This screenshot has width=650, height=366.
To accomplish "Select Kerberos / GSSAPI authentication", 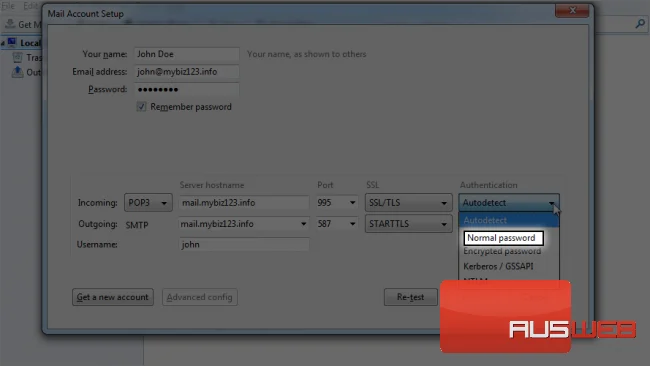I will coord(498,266).
